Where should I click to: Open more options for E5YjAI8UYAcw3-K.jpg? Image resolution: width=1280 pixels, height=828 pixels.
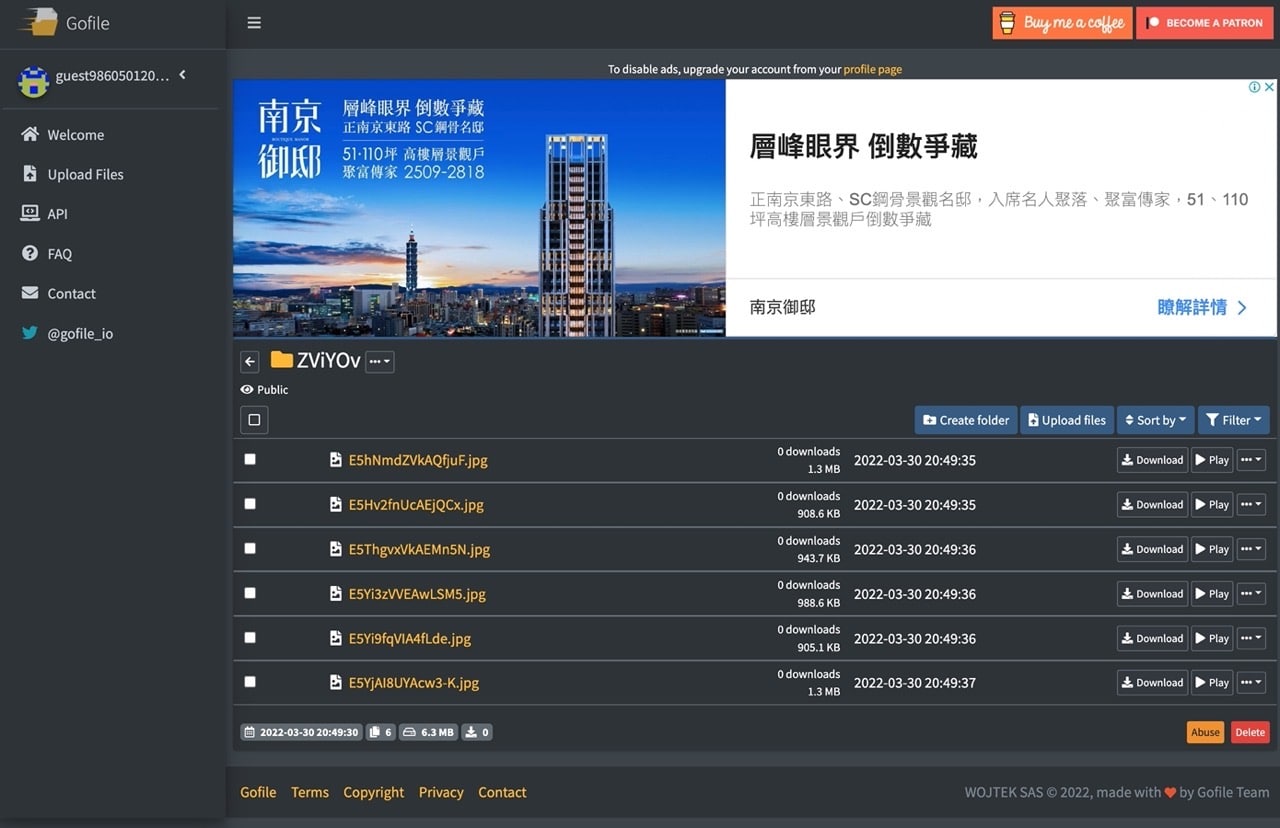click(1251, 683)
